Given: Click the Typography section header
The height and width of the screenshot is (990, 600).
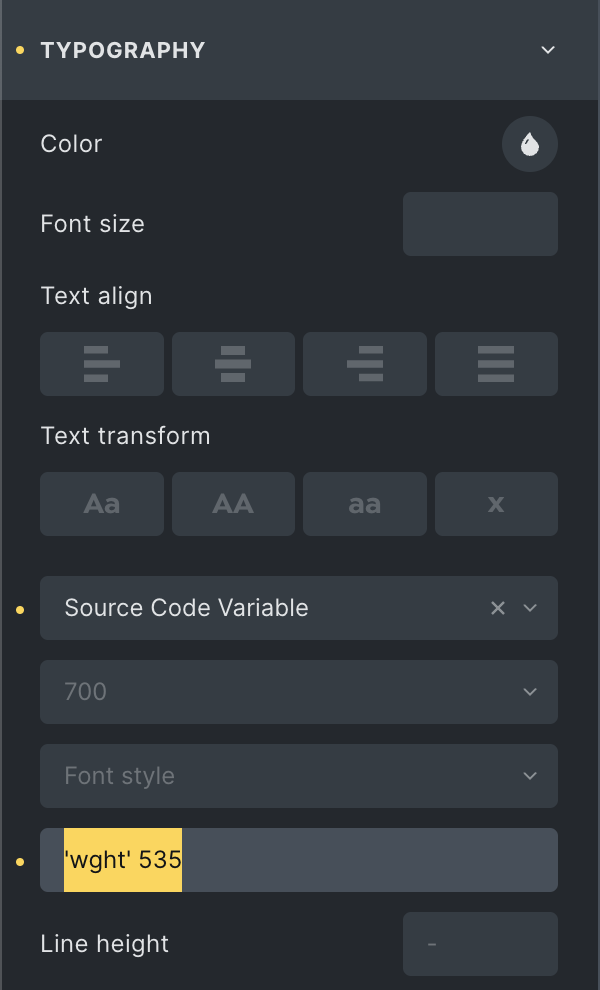Looking at the screenshot, I should point(123,50).
